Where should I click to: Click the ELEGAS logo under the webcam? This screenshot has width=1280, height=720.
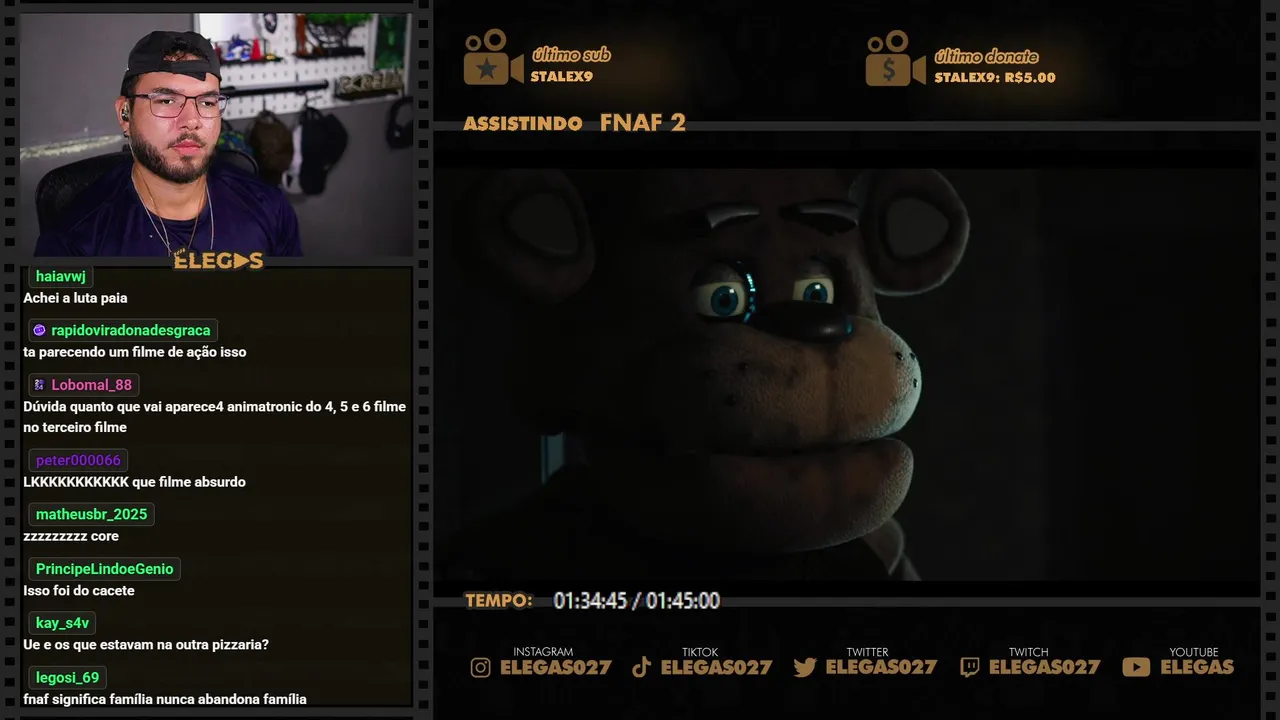coord(218,261)
